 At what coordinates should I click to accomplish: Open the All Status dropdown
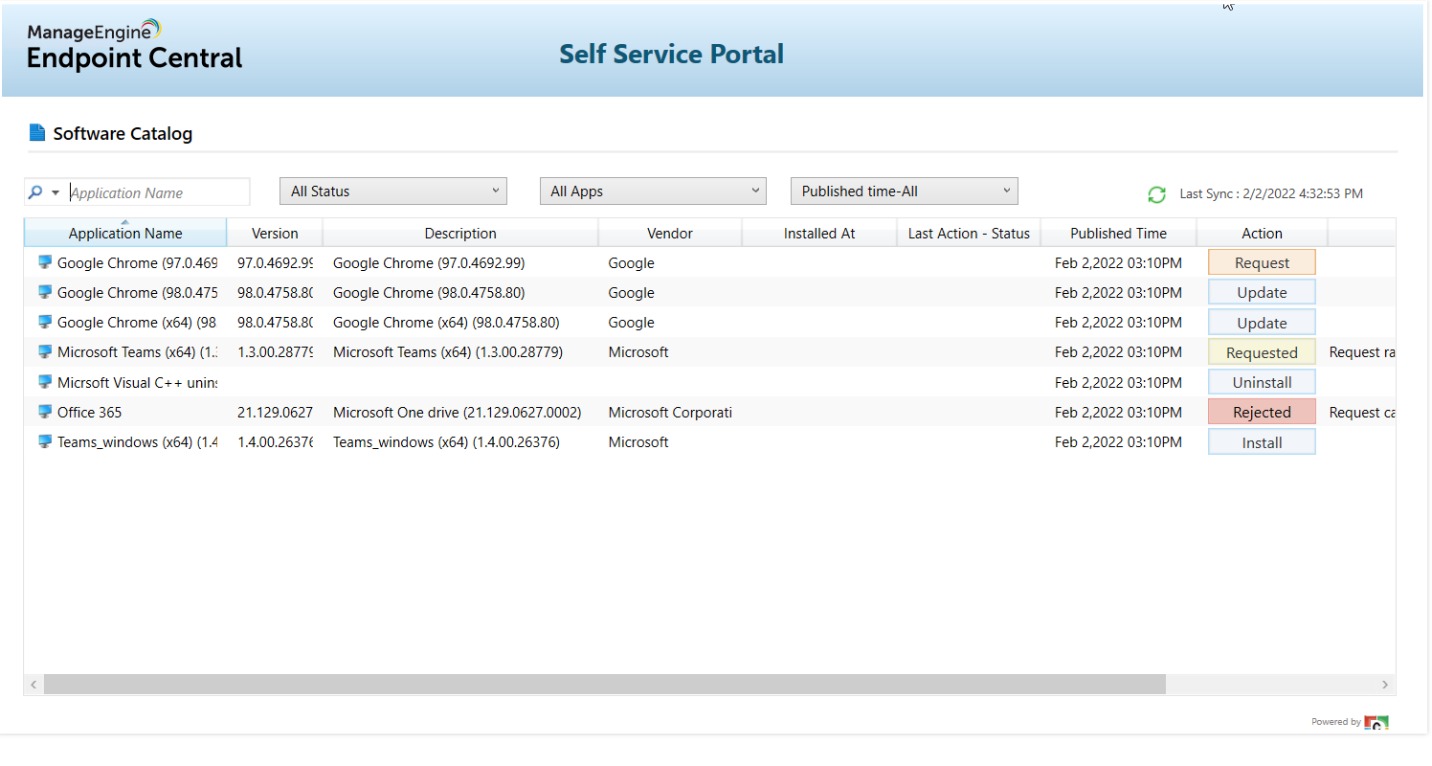click(393, 191)
